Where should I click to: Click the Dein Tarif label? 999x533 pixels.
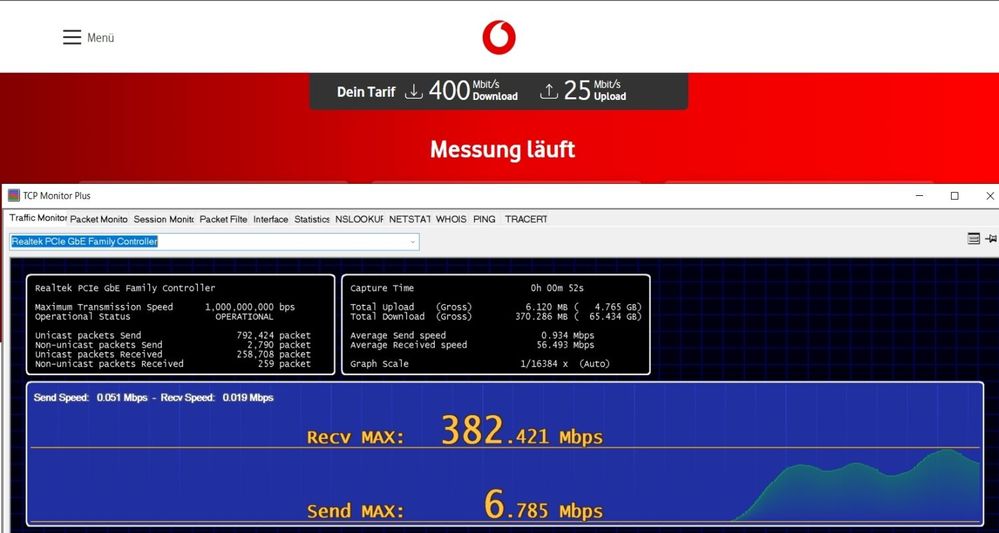366,92
